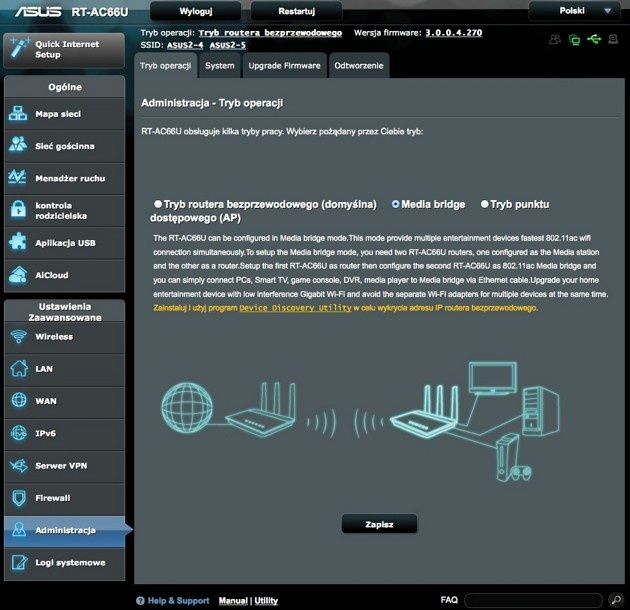Open the Logi systemowe menu item
This screenshot has height=610, width=630.
[65, 563]
